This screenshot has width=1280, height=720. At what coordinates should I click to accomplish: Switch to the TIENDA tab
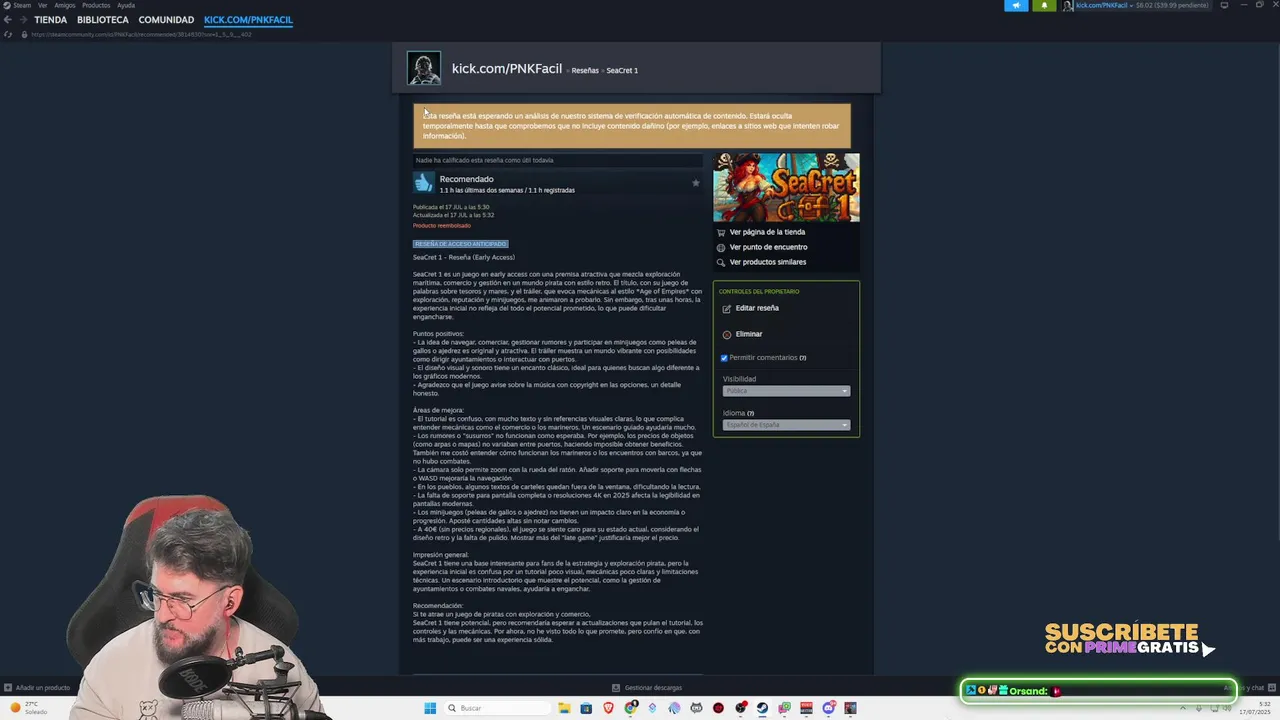51,20
